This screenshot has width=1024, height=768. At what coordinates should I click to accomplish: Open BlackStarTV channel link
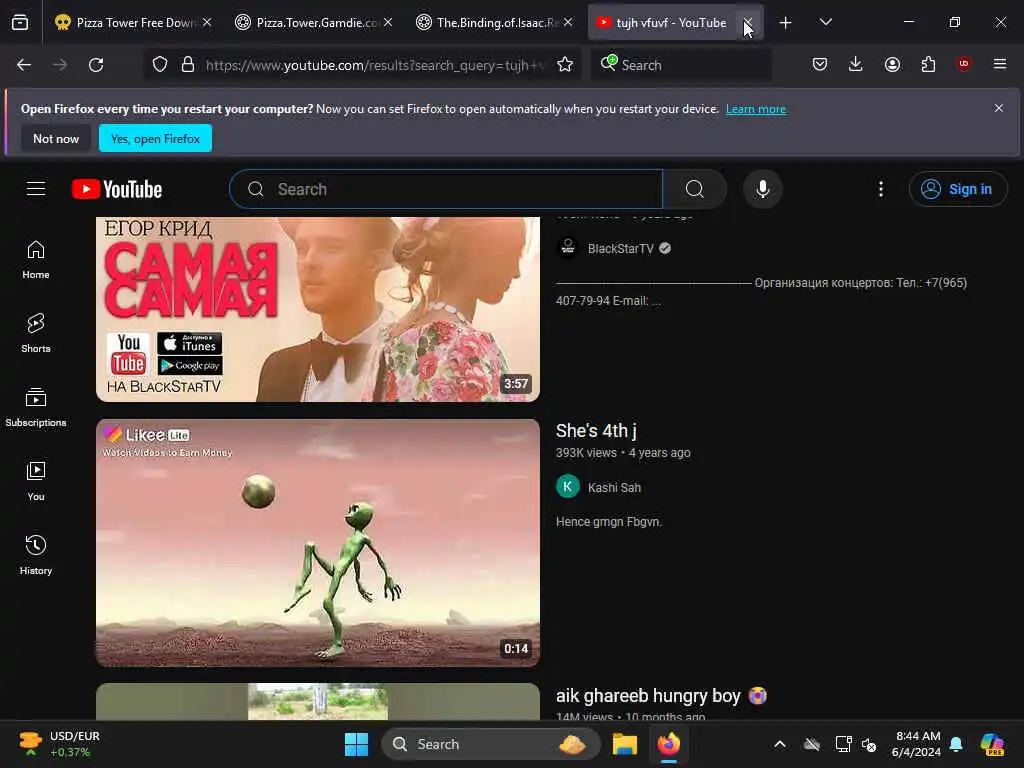tap(620, 249)
